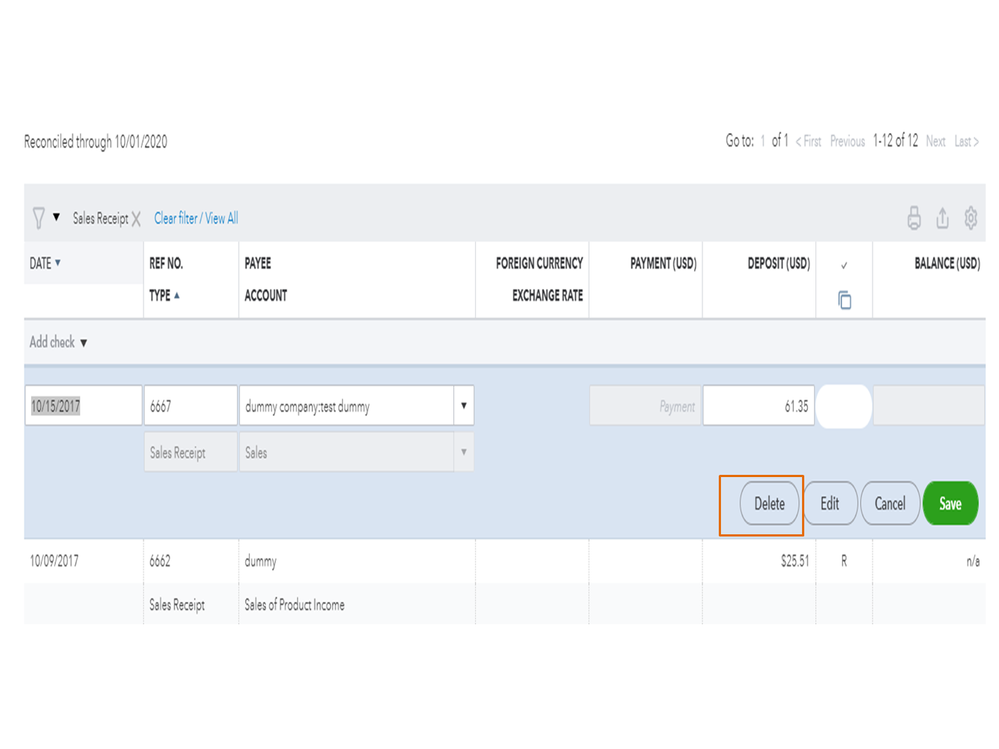This screenshot has width=999, height=749.
Task: Click the copy icon in column header
Action: click(x=844, y=300)
